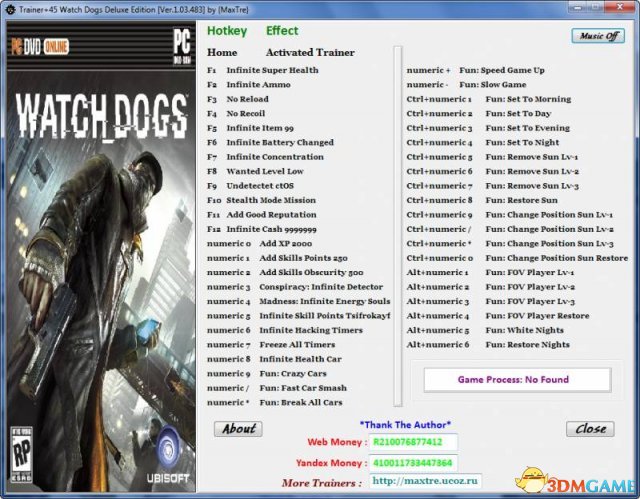This screenshot has height=499, width=640.
Task: Click 'Fun: FOV Player Lv-3' text
Action: (x=530, y=302)
